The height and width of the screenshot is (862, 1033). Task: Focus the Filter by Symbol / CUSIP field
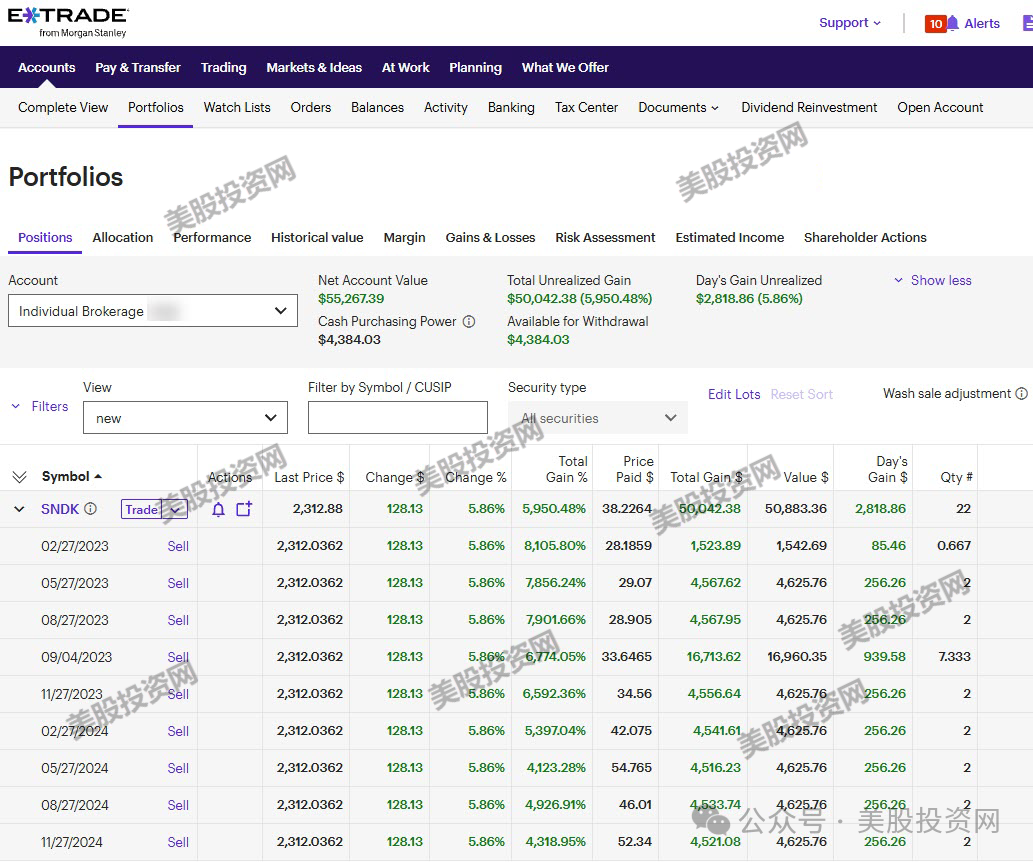click(397, 418)
